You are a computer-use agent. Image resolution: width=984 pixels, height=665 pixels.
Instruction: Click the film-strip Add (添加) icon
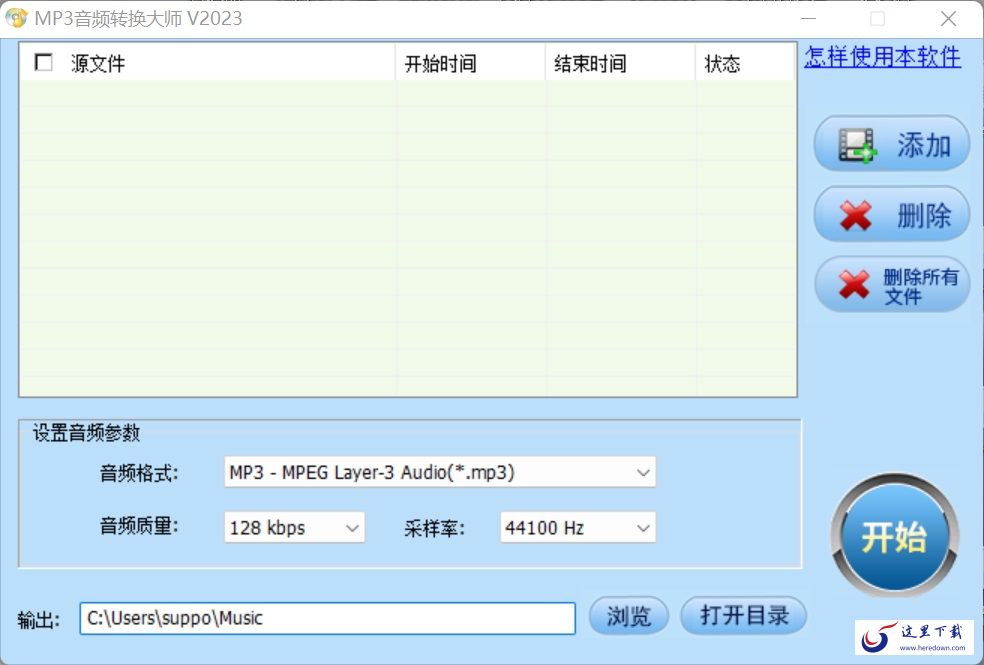coord(857,145)
